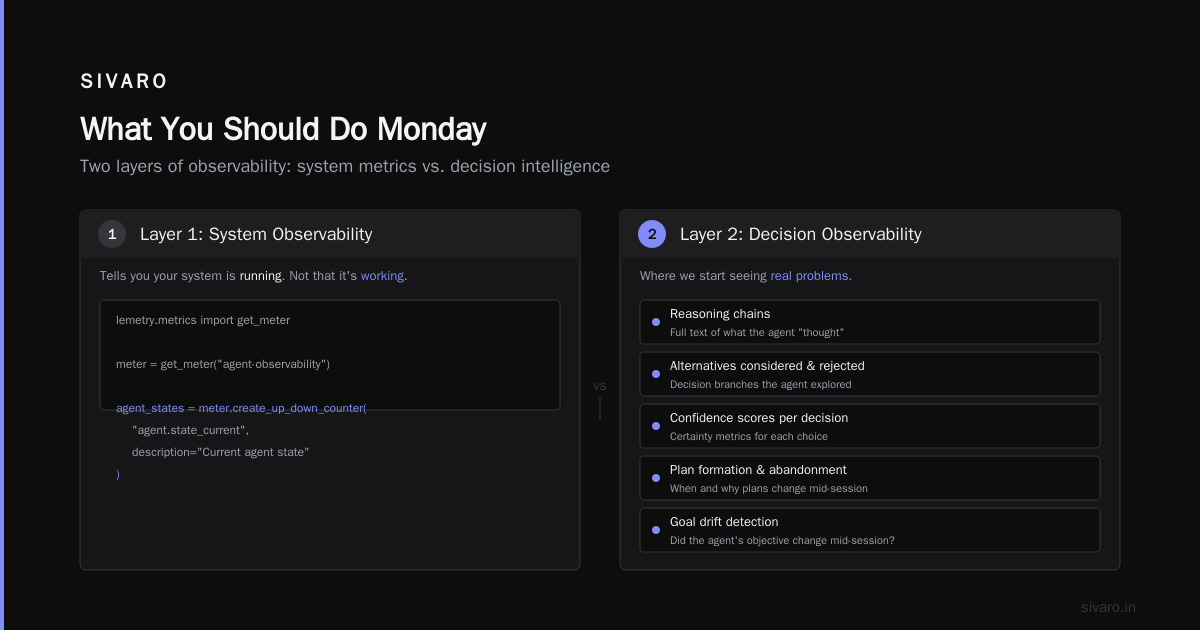The width and height of the screenshot is (1200, 630).
Task: Click 'When and why plans change mid-session'
Action: [769, 488]
